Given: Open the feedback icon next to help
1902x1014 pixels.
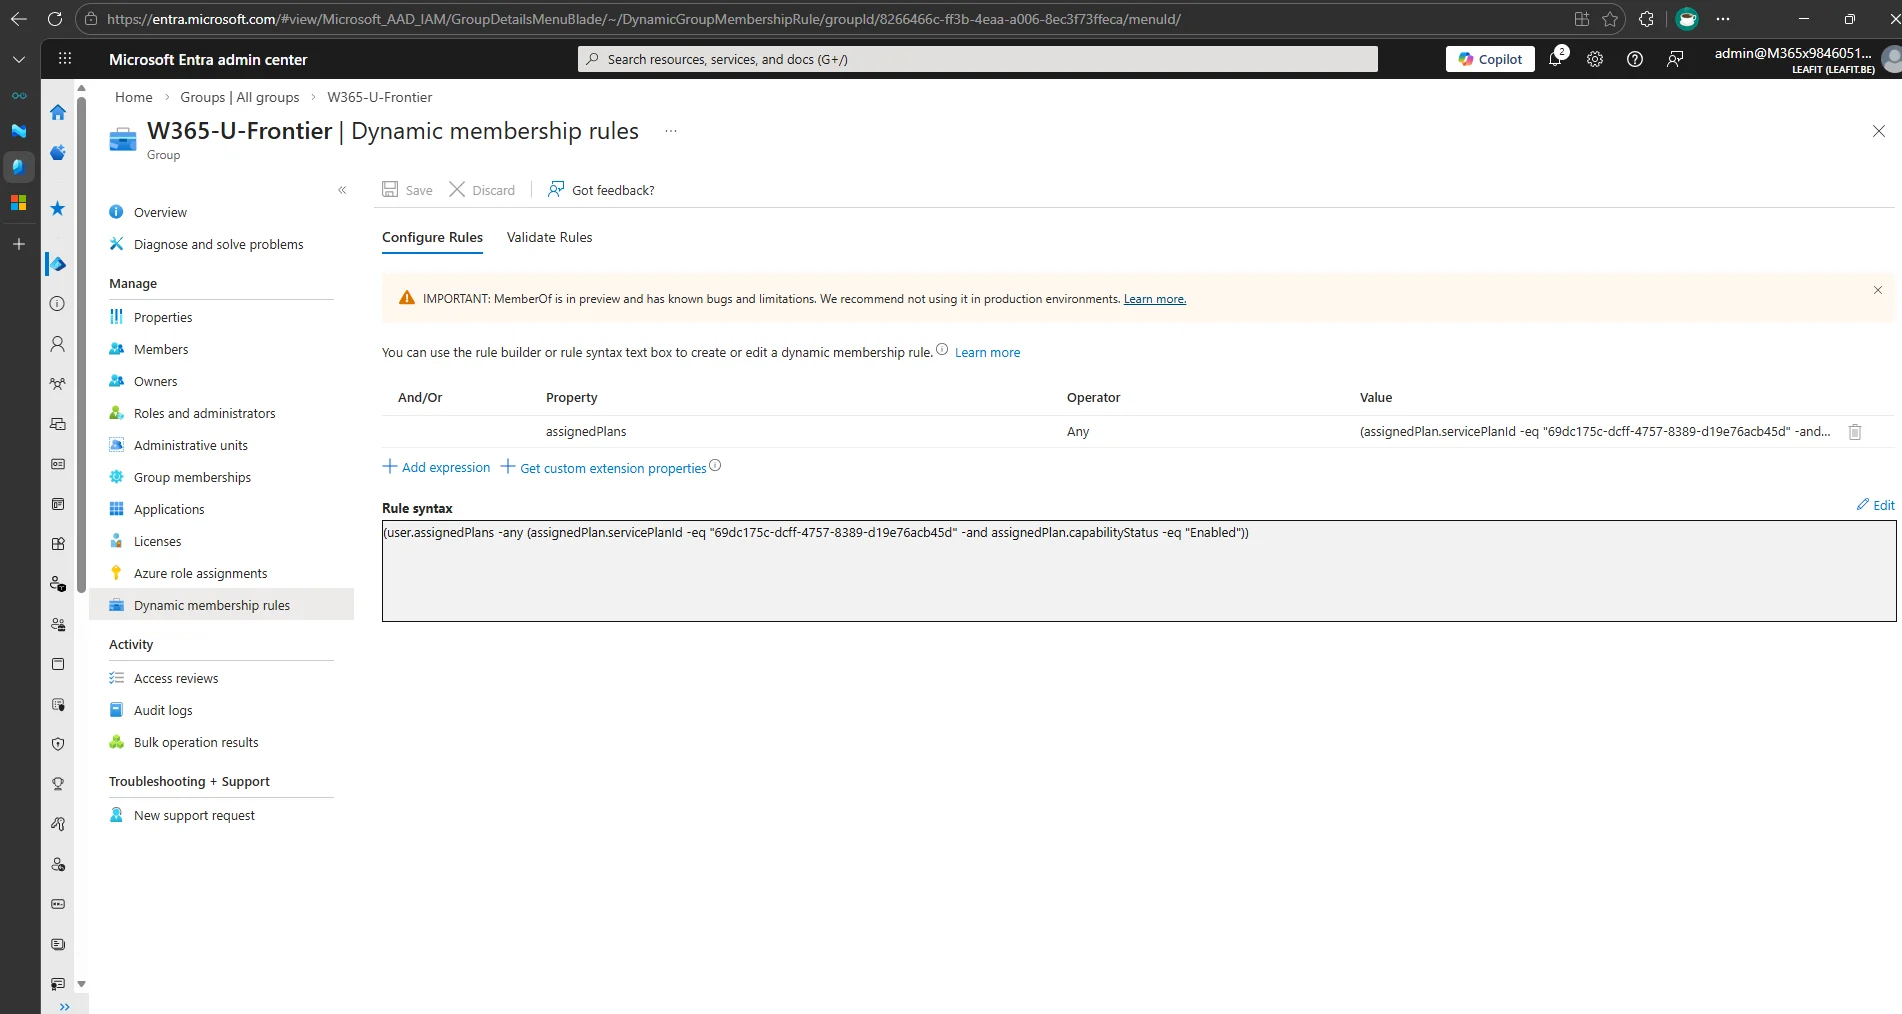Looking at the screenshot, I should pos(1675,59).
